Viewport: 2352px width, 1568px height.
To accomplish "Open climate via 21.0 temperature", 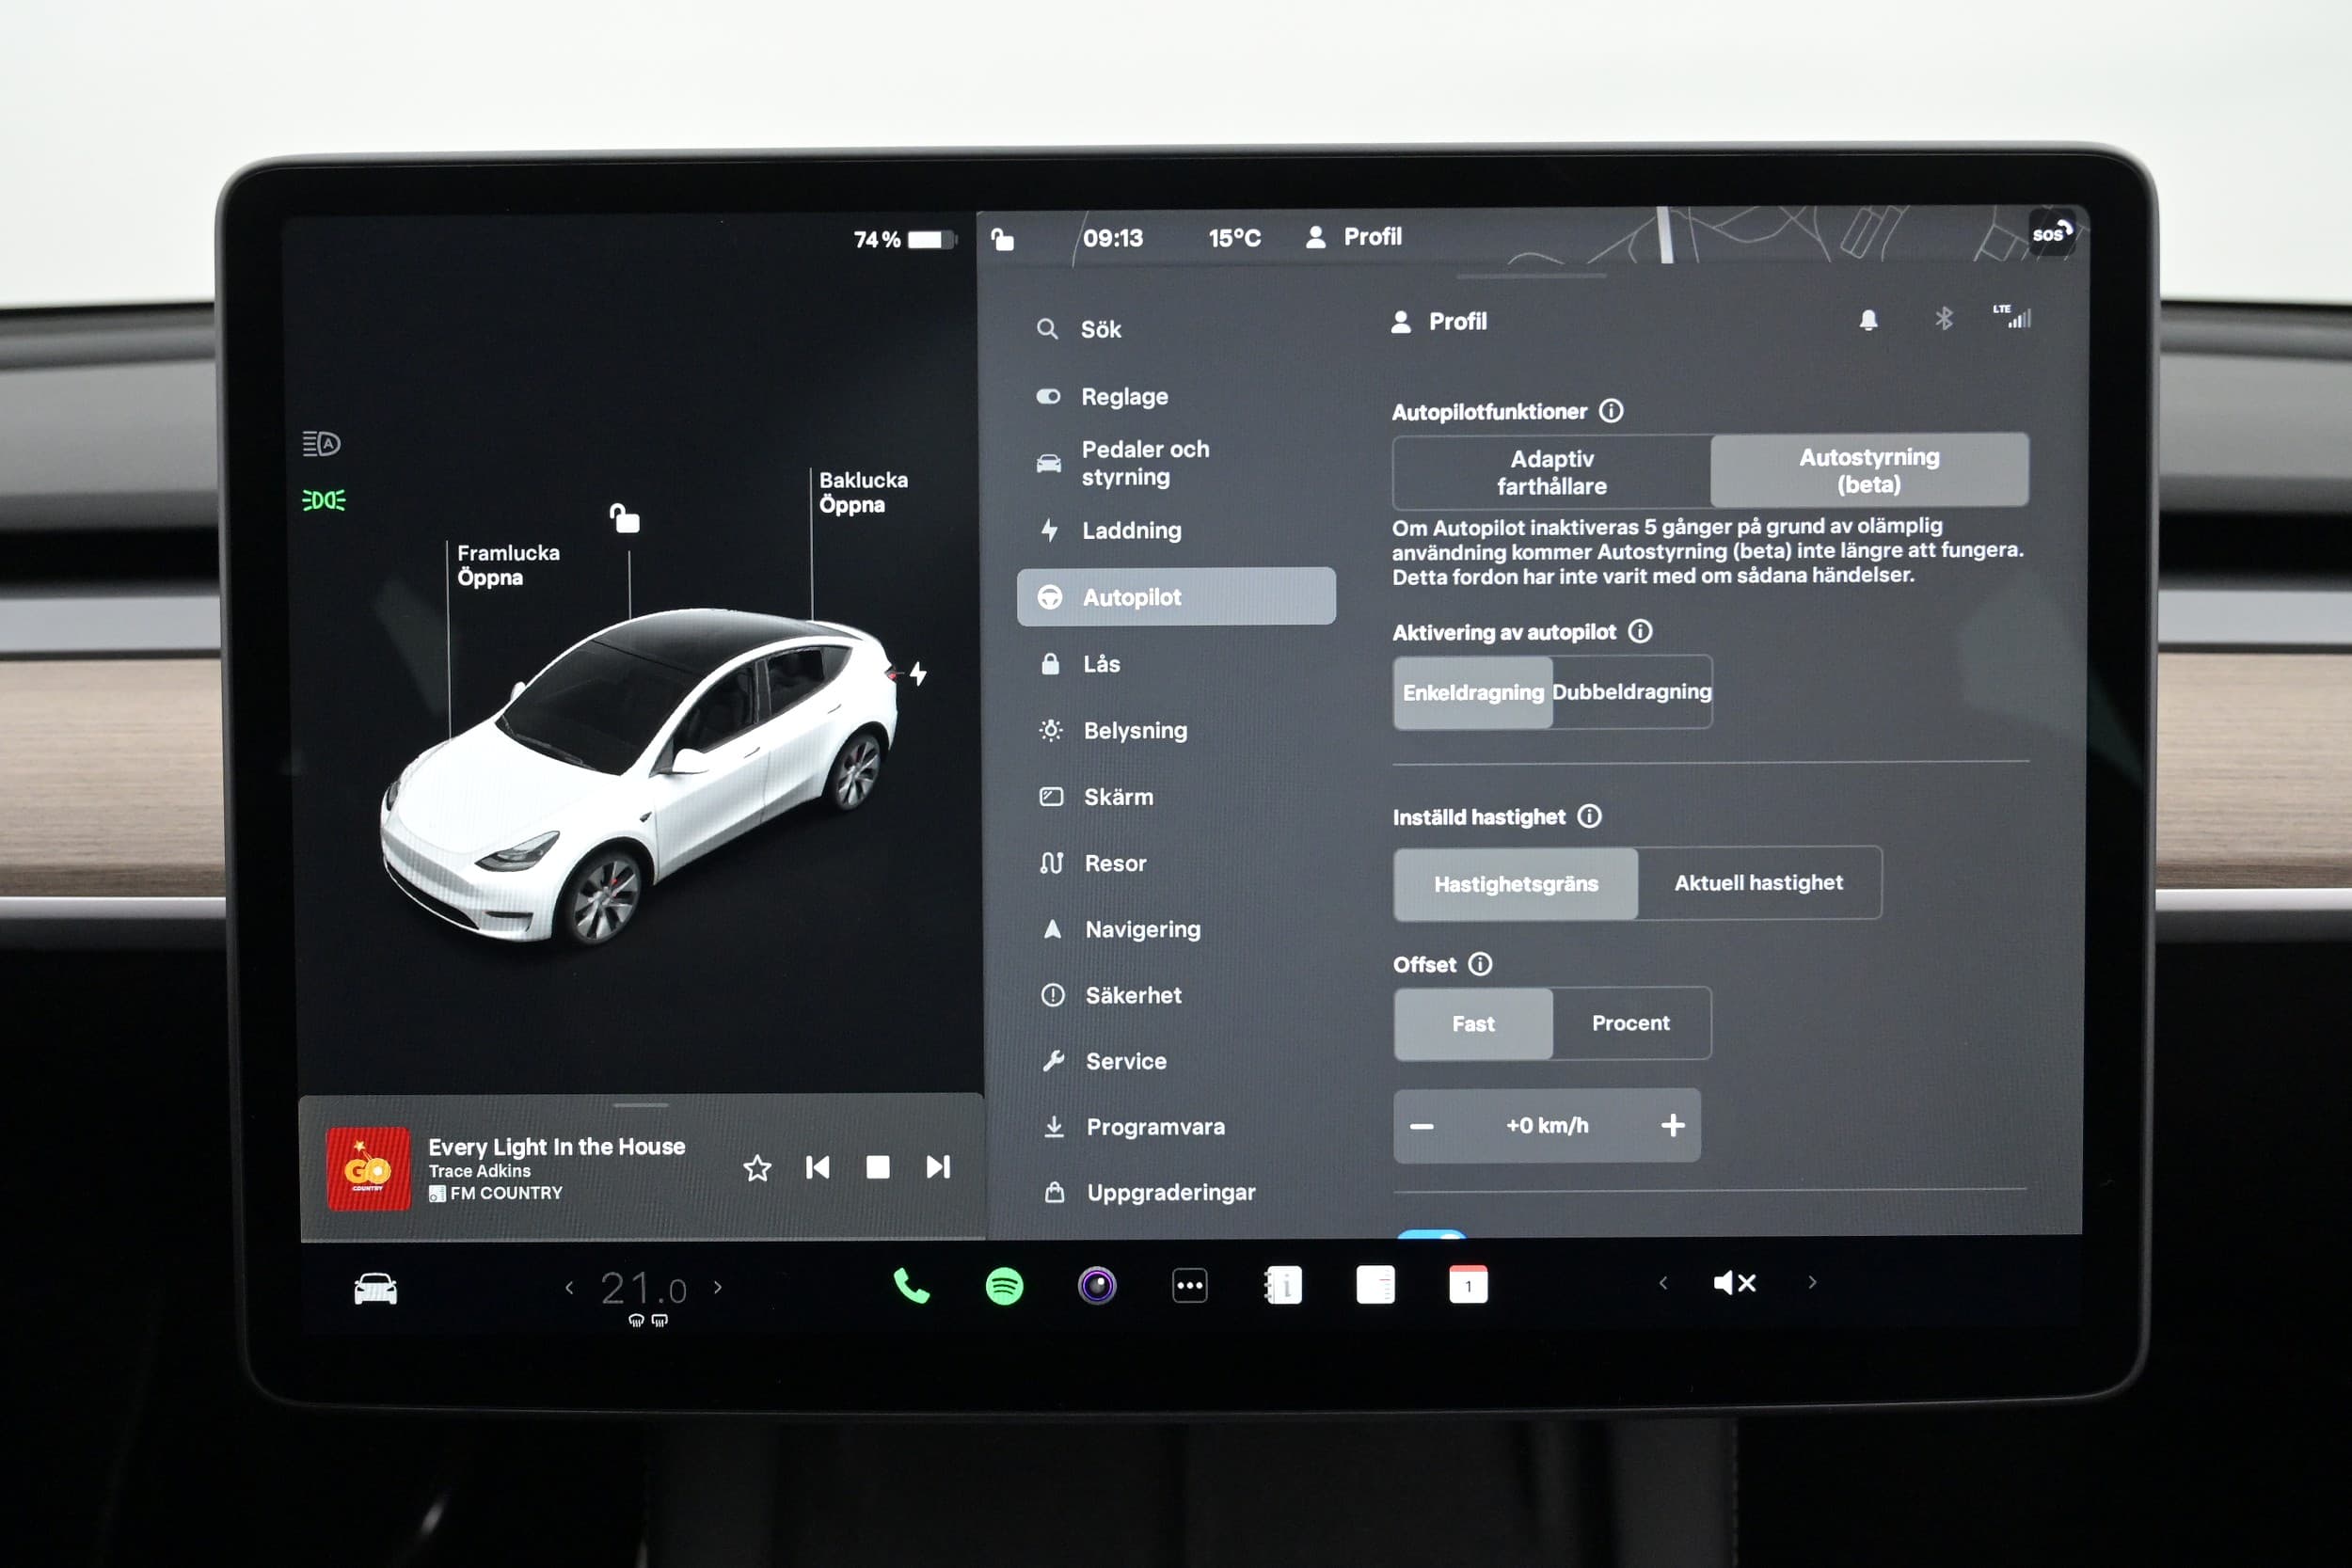I will pyautogui.click(x=644, y=1288).
